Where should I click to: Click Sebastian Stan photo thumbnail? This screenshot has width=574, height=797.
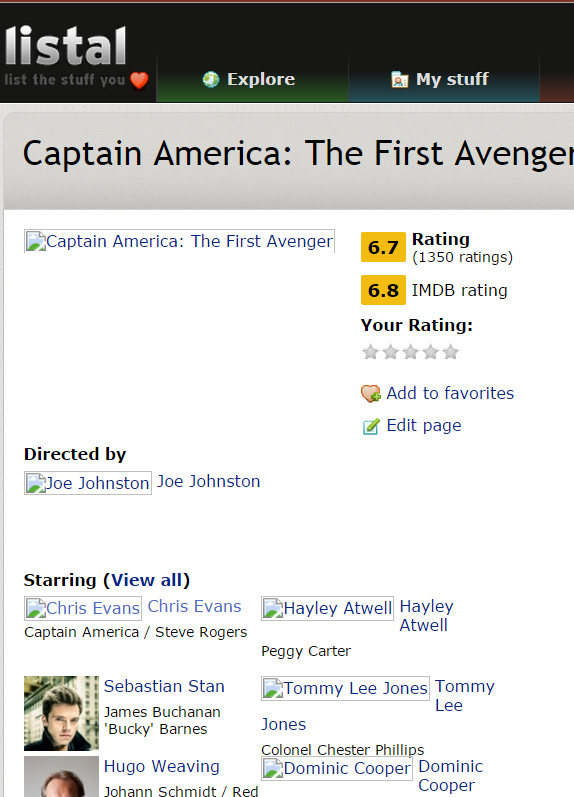[62, 713]
